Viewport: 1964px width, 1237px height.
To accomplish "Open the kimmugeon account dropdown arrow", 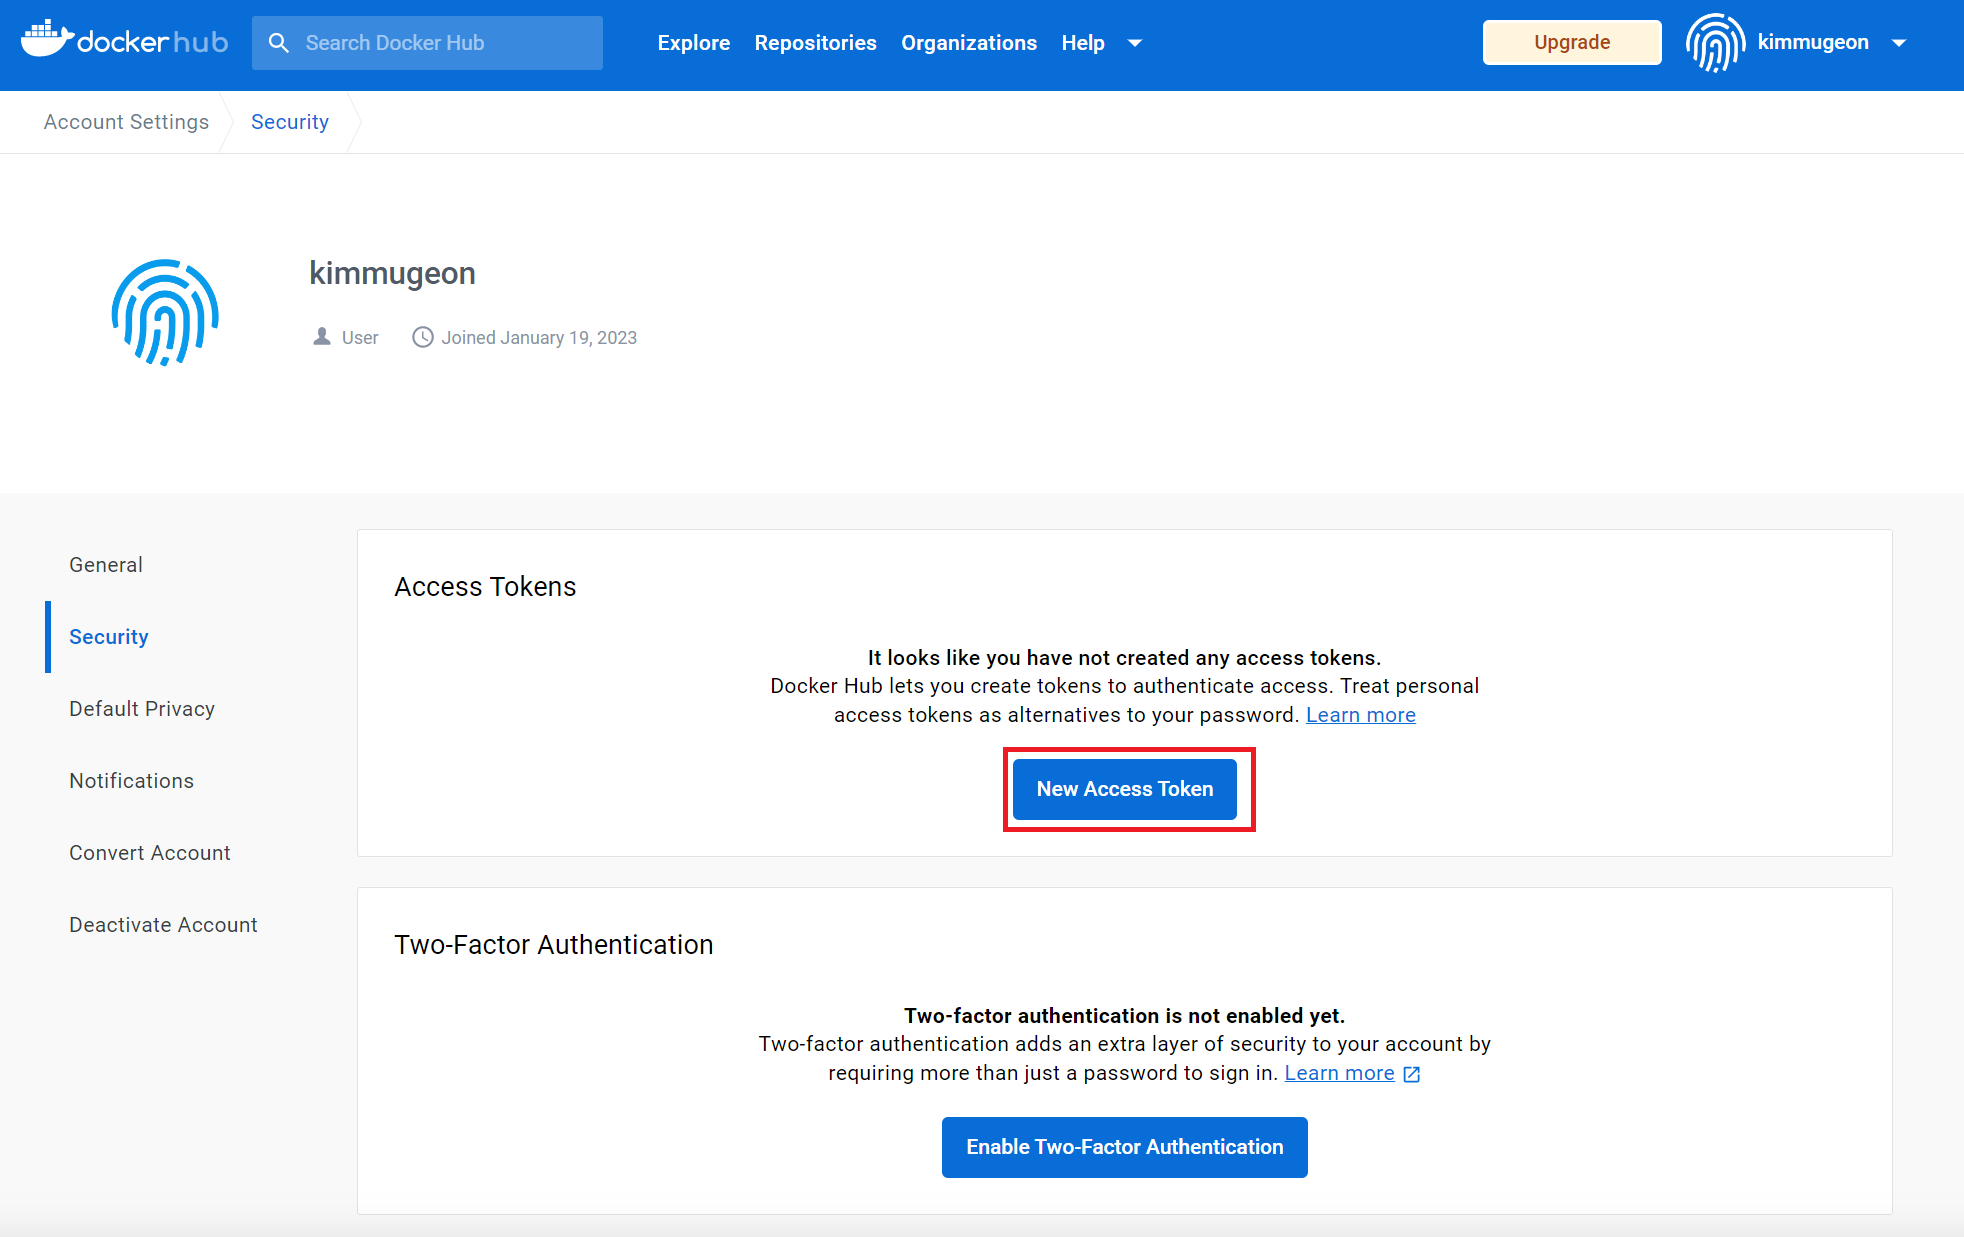I will pyautogui.click(x=1899, y=43).
